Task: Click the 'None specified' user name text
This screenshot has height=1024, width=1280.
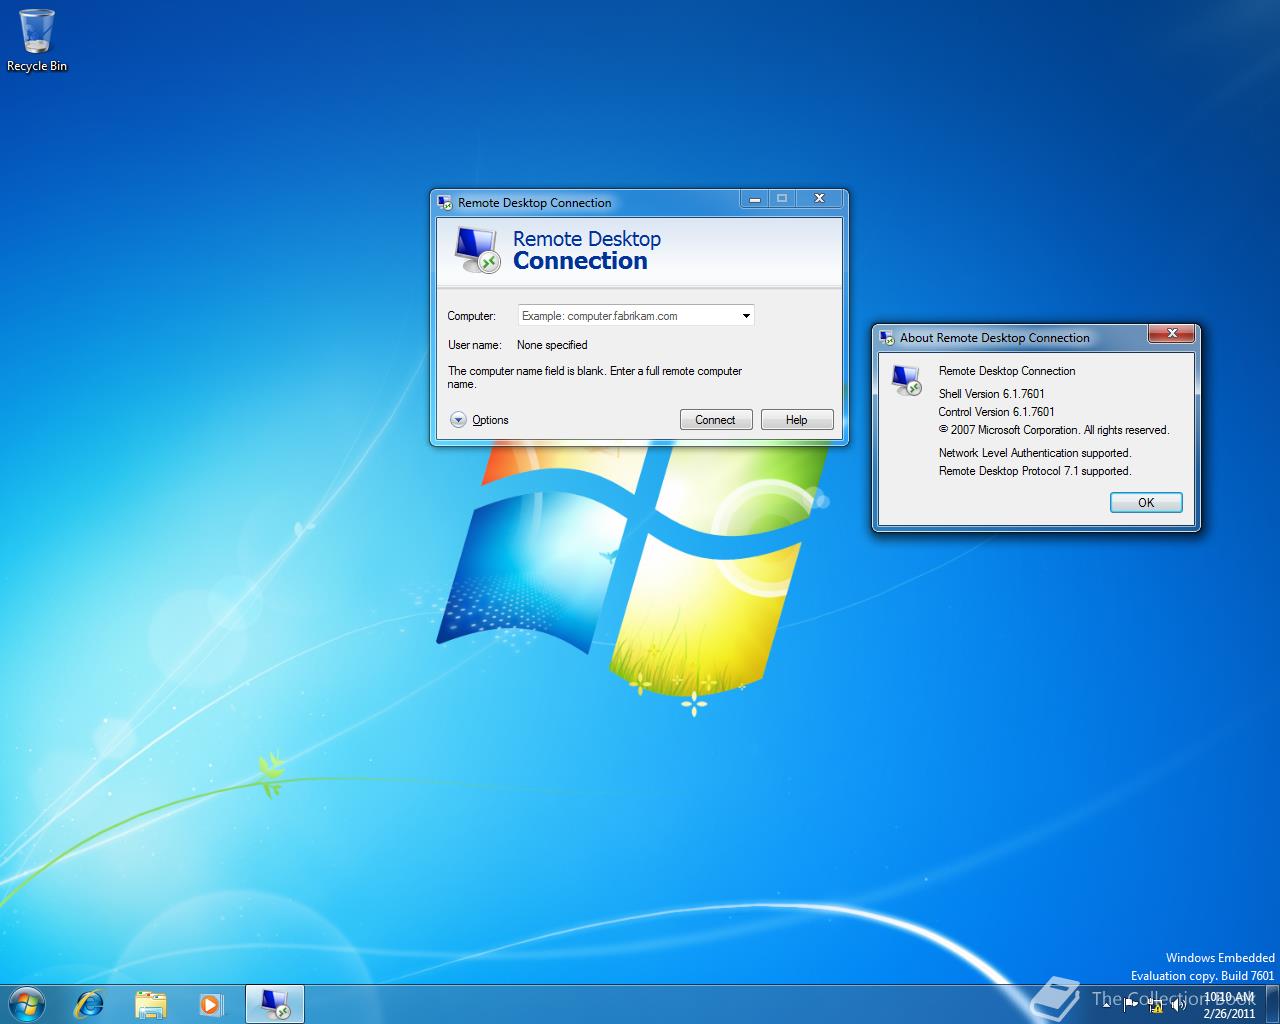Action: pyautogui.click(x=552, y=345)
